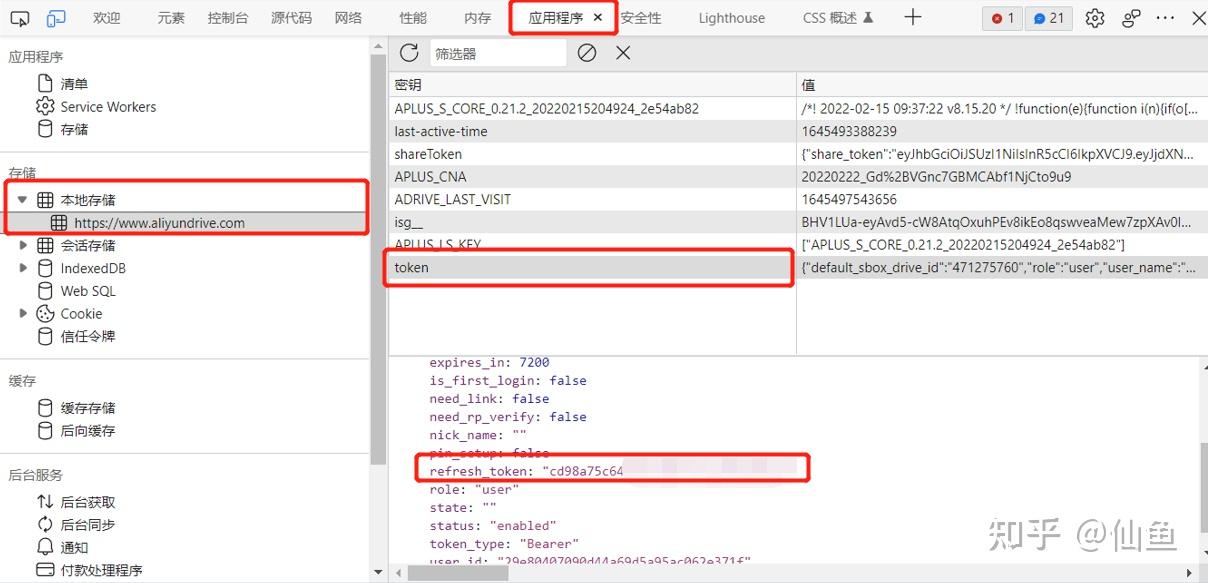This screenshot has width=1208, height=583.
Task: Open the 网络 tab
Action: (x=348, y=18)
